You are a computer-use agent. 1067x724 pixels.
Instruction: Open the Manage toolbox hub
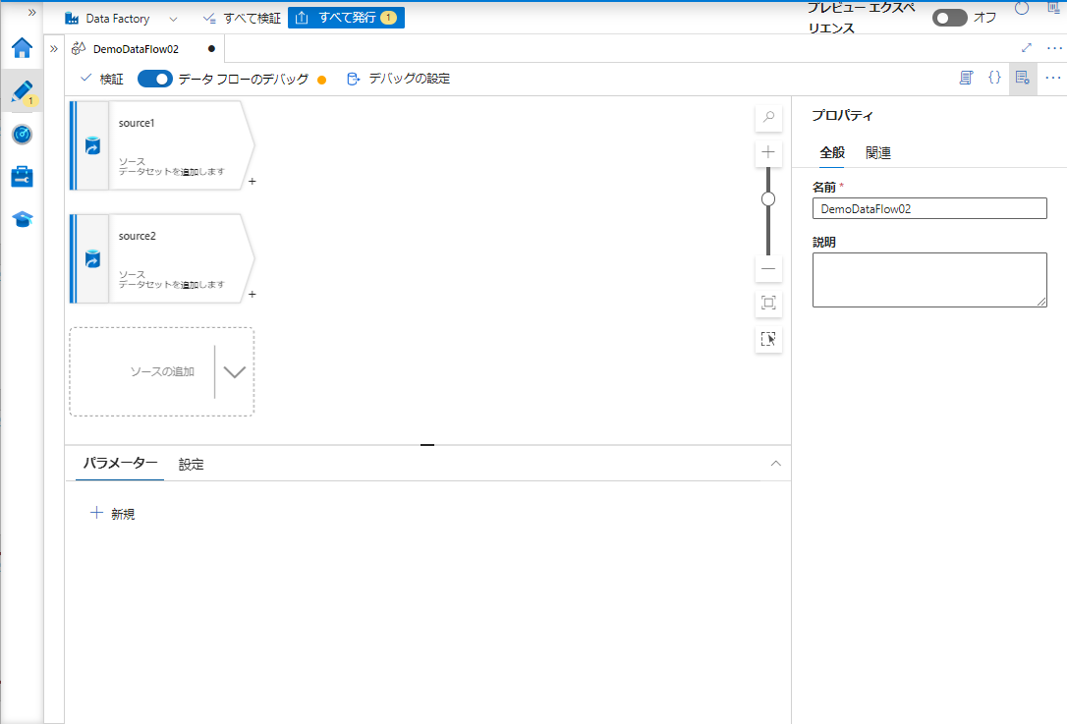point(22,176)
